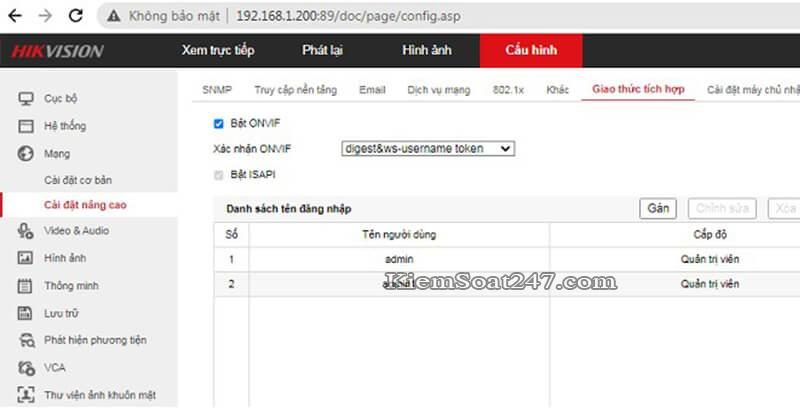The height and width of the screenshot is (413, 800).
Task: Toggle the Bật ISAPI checkbox
Action: (218, 175)
